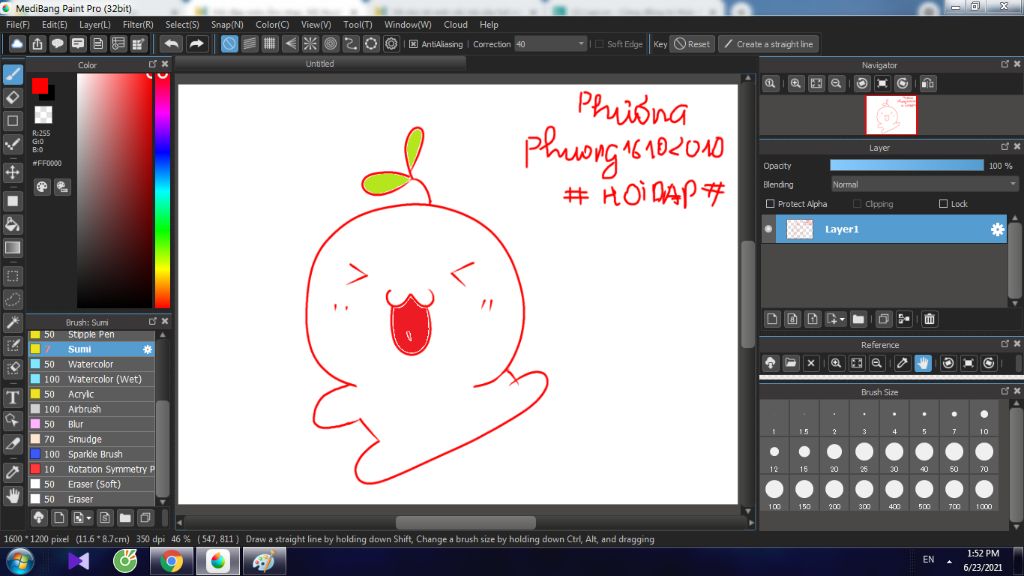Enable parallel snap guide
Screen dimensions: 1024x576
[x=249, y=44]
